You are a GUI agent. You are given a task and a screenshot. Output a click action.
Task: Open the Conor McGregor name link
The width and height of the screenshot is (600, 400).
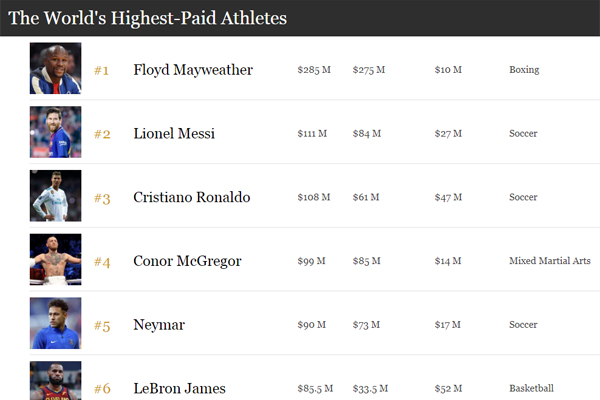187,261
